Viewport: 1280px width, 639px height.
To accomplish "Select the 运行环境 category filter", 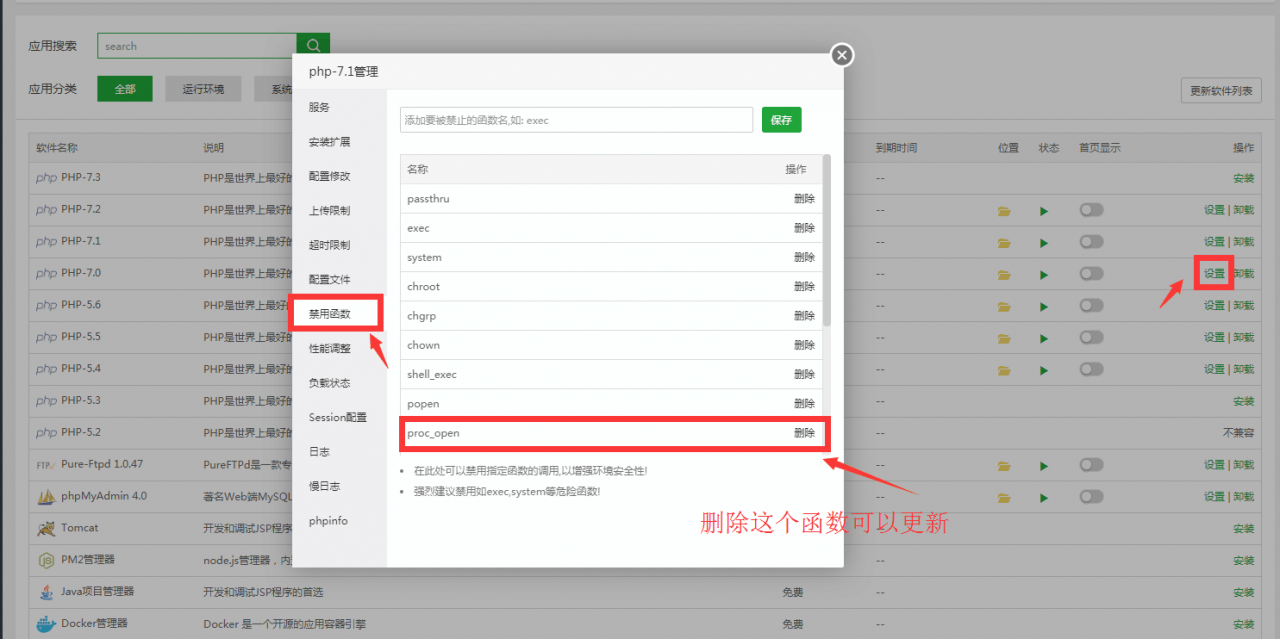I will click(203, 89).
